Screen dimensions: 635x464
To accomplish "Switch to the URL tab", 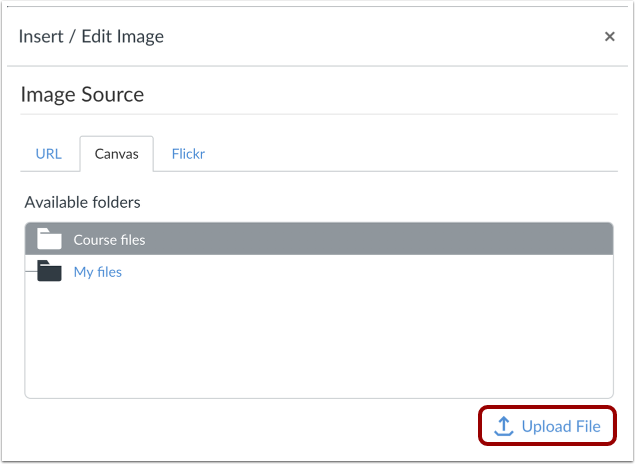I will coord(49,154).
